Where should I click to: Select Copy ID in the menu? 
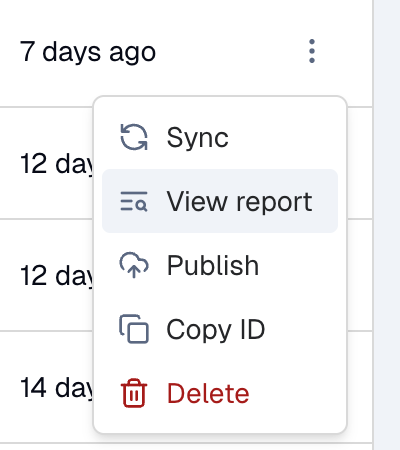tap(220, 329)
